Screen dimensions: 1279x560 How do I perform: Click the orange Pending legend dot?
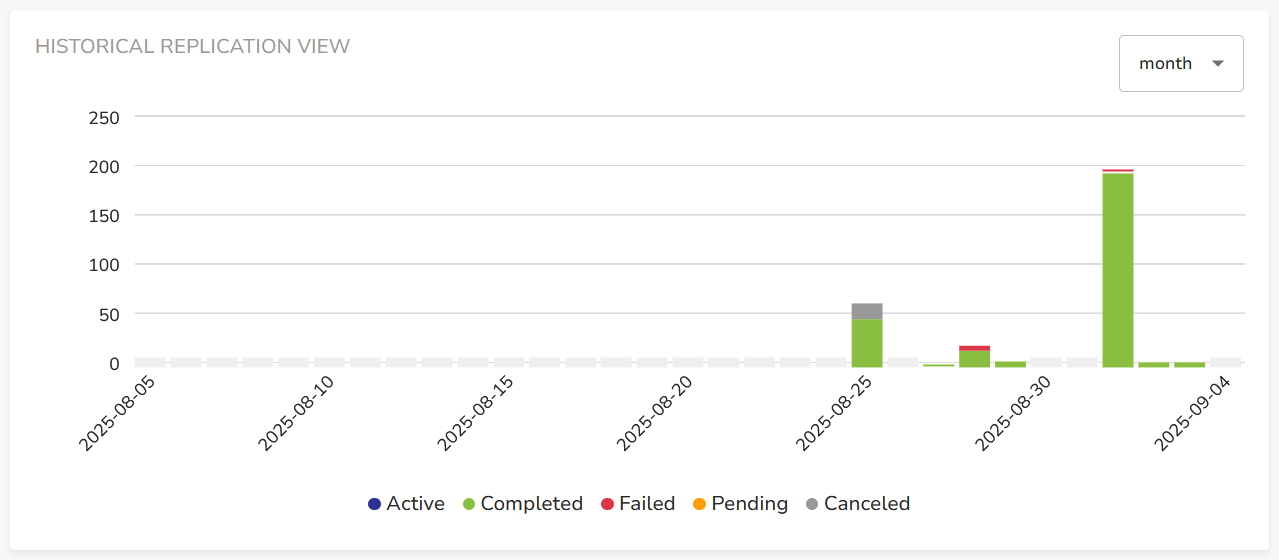click(x=699, y=504)
